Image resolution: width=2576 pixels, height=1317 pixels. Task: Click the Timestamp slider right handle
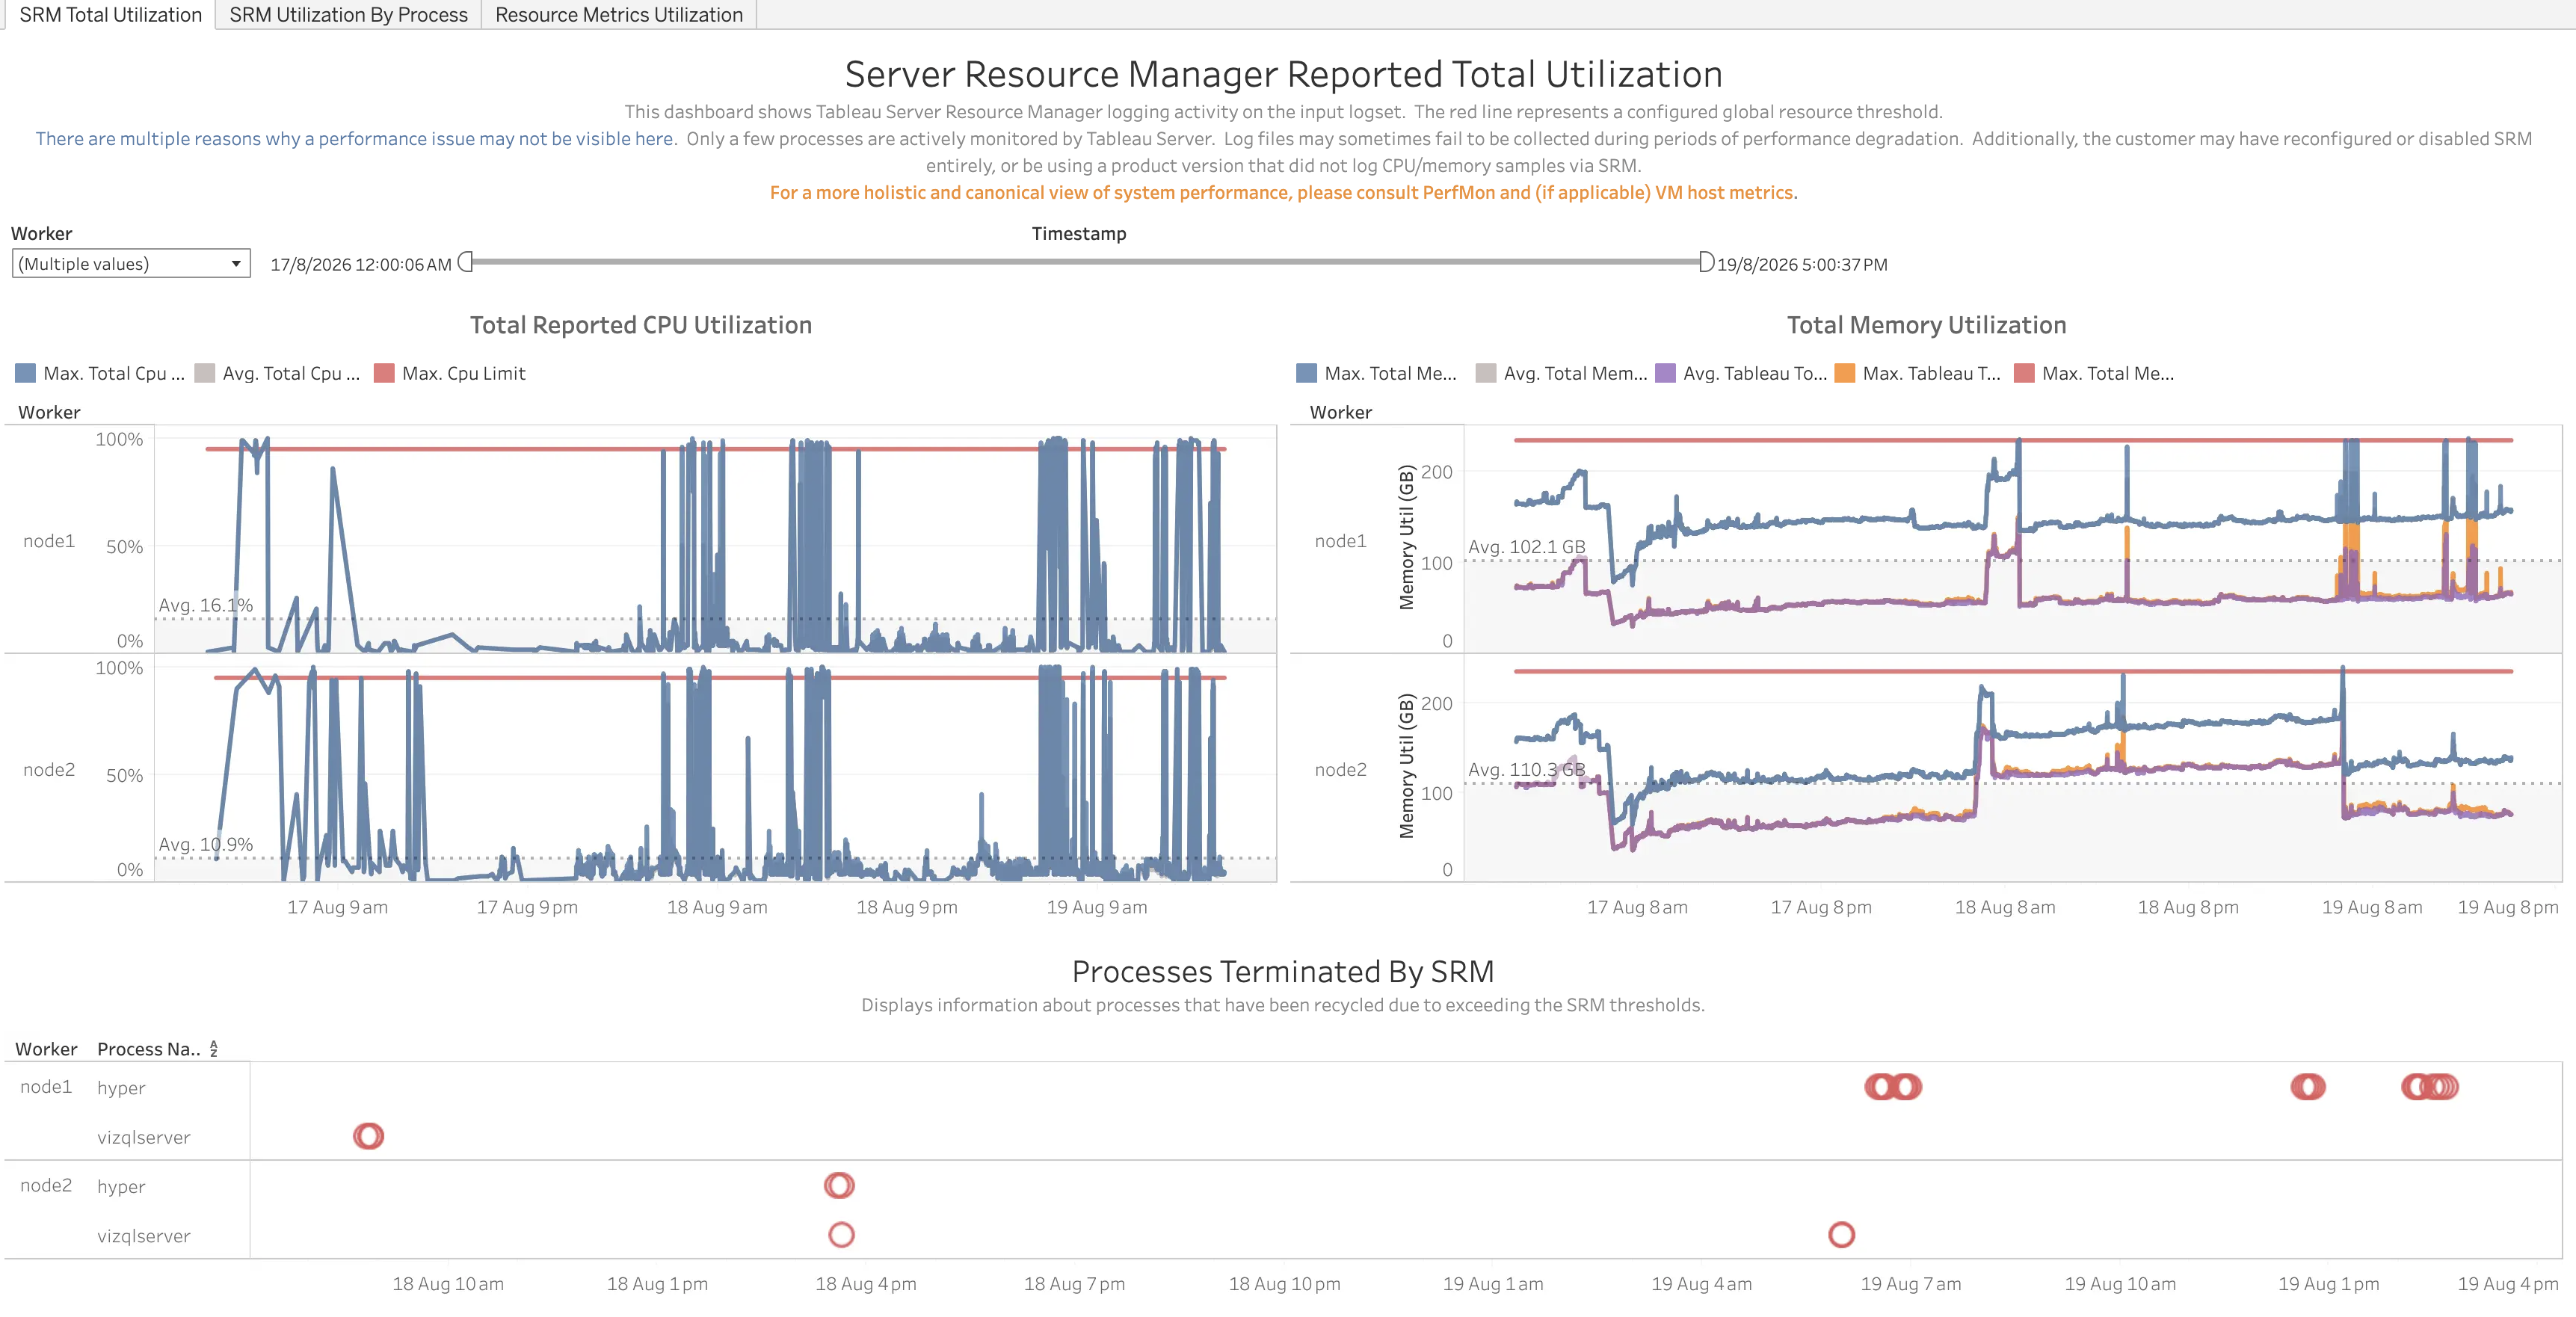tap(1706, 262)
